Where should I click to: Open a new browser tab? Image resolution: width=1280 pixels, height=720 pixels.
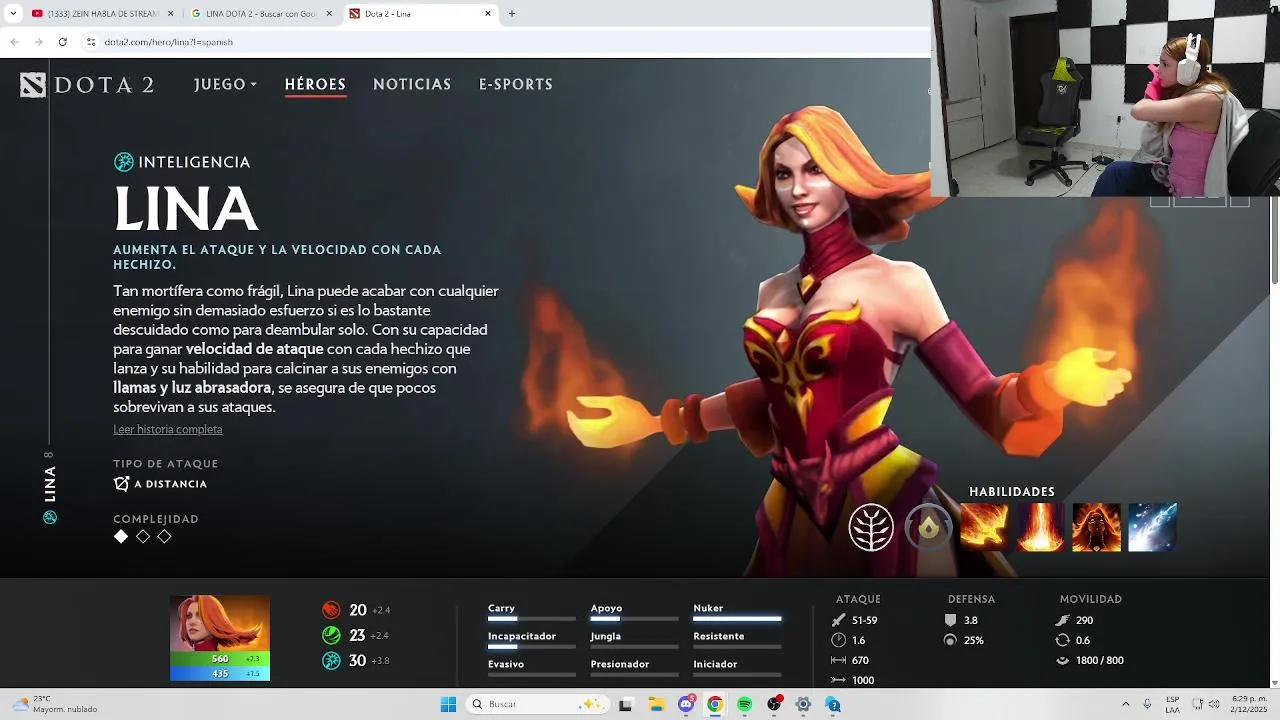point(512,14)
